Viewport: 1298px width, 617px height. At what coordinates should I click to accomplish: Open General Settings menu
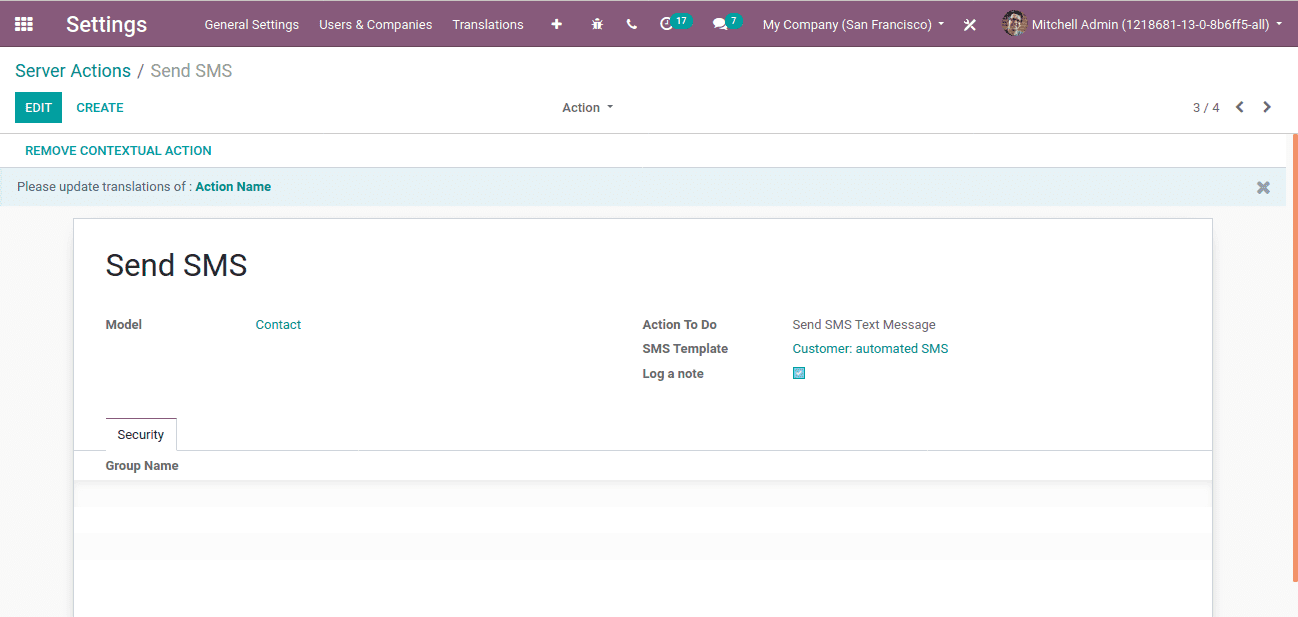coord(252,24)
